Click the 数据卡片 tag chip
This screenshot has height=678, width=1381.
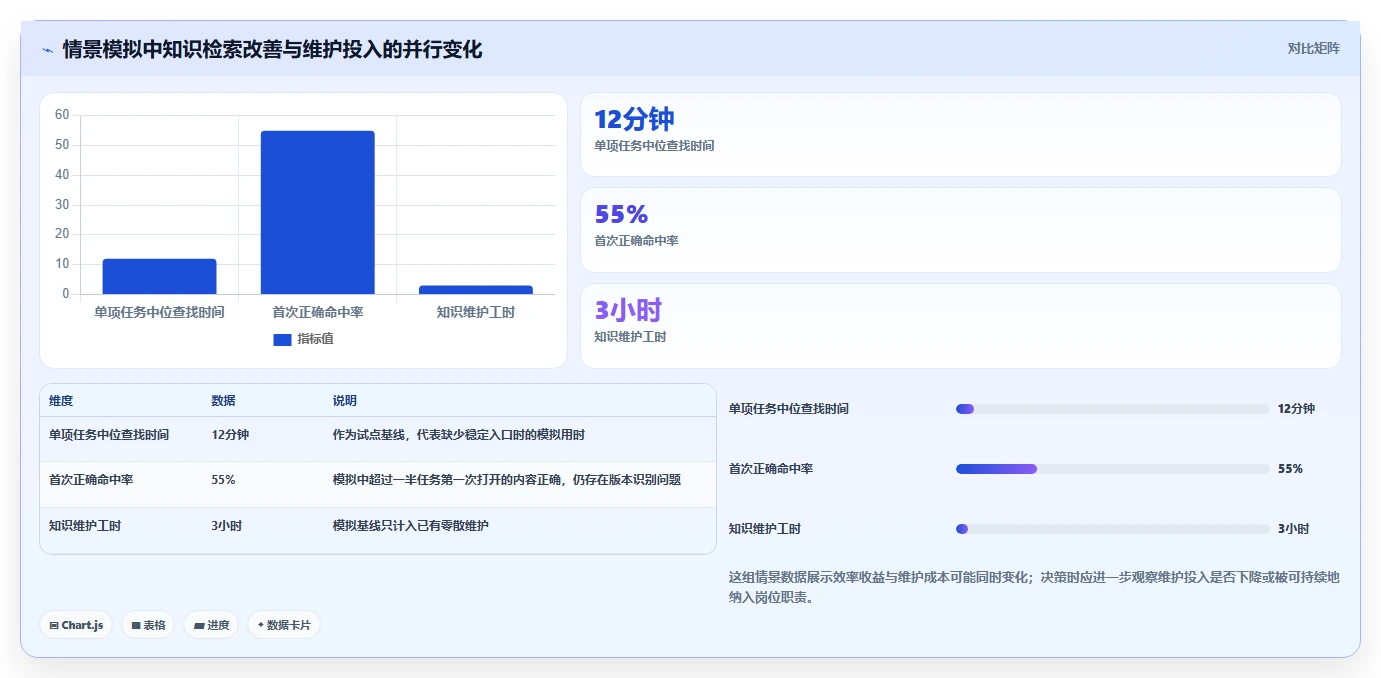coord(284,625)
